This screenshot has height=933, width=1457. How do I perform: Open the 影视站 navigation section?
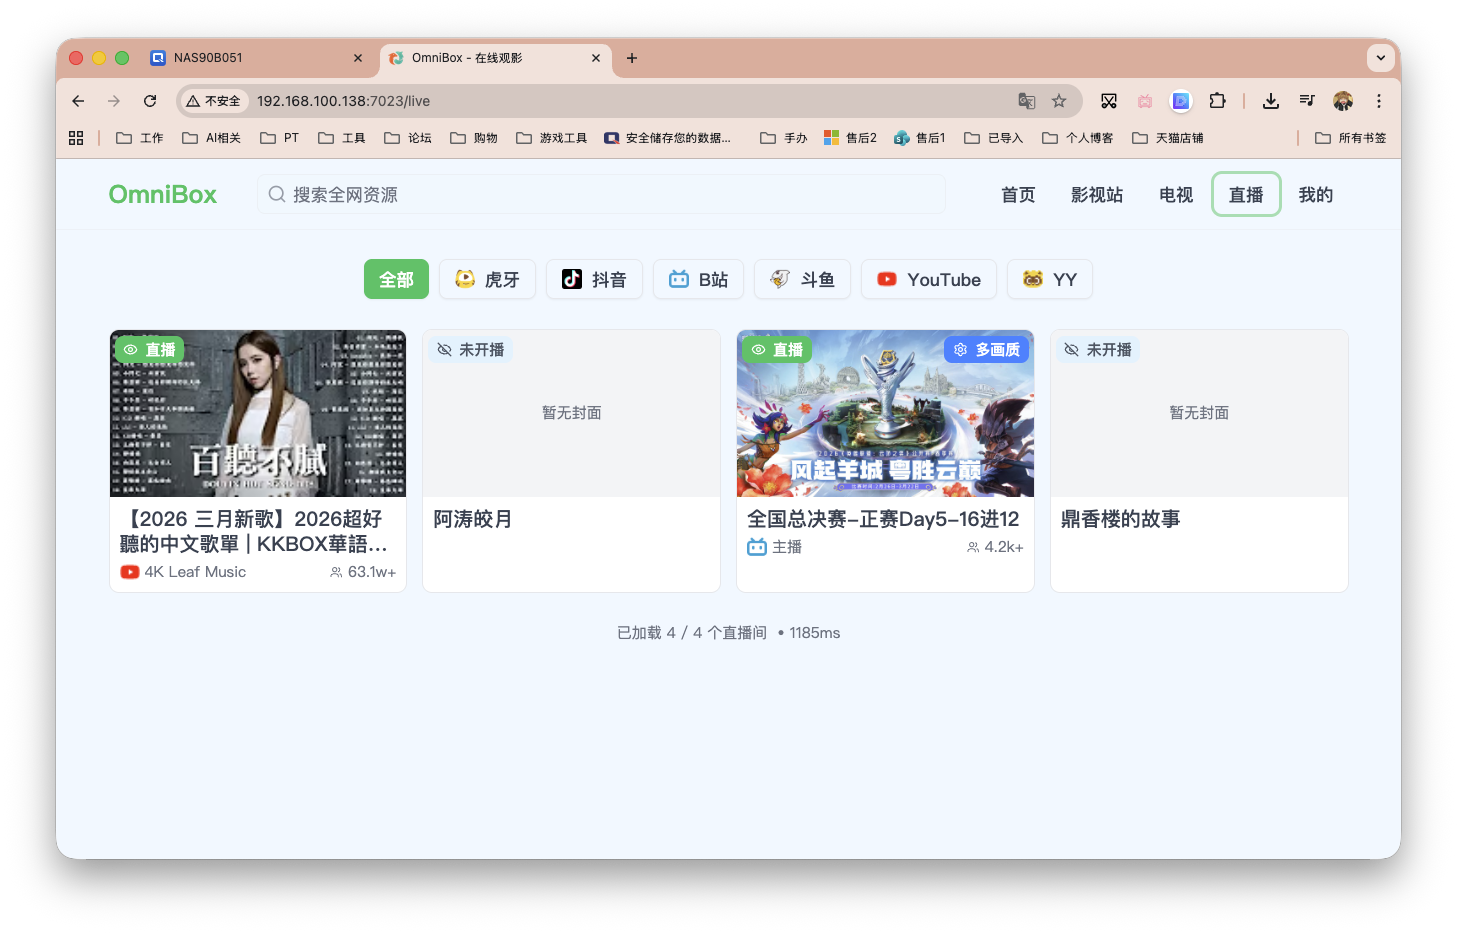(1096, 194)
